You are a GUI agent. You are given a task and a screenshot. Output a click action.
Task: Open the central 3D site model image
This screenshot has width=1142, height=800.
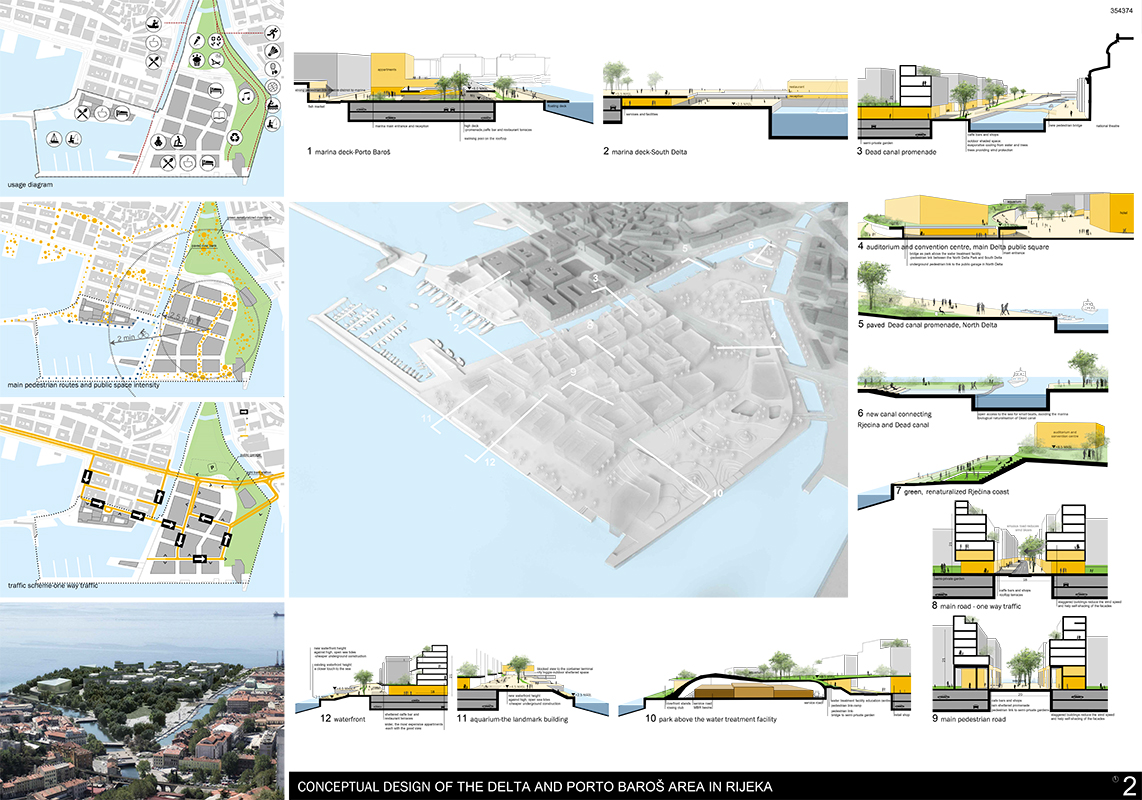pyautogui.click(x=568, y=400)
